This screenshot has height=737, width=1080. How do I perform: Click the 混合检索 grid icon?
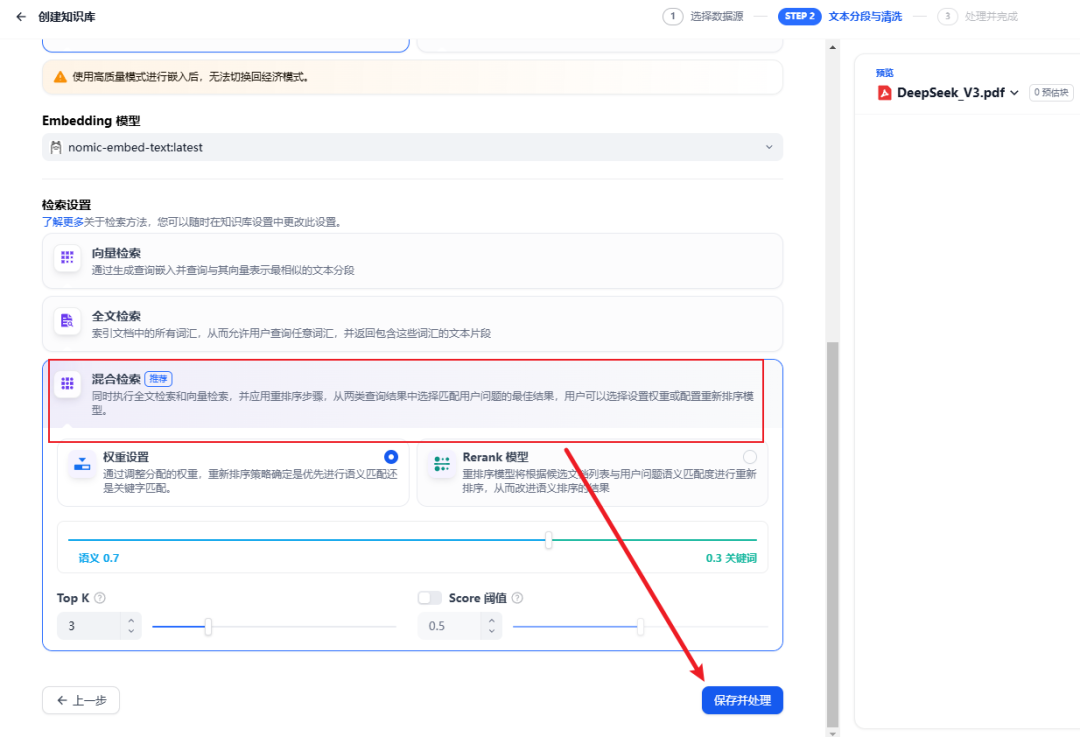68,383
